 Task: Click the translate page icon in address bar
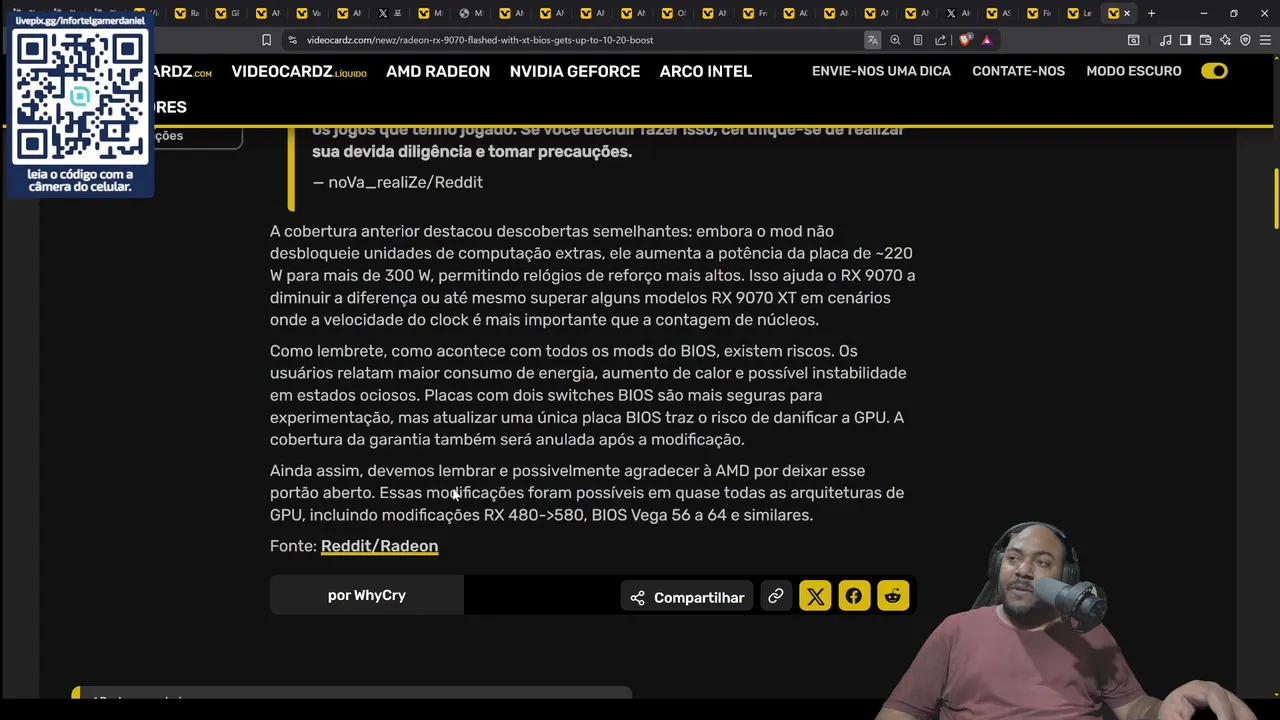873,40
